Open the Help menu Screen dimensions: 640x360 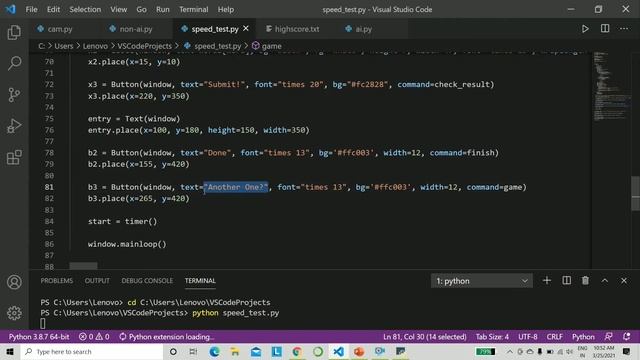pos(226,9)
